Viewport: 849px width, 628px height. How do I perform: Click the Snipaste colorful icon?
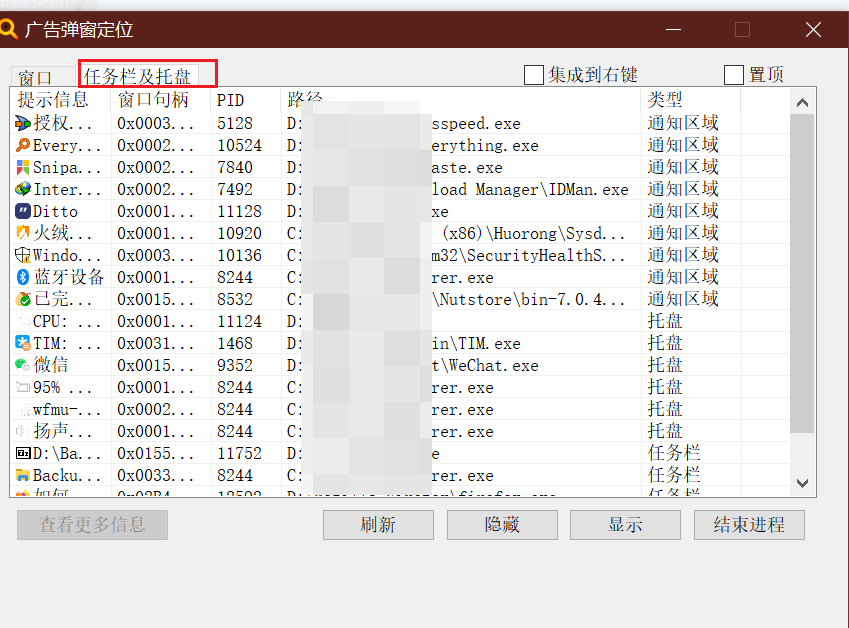click(x=23, y=167)
